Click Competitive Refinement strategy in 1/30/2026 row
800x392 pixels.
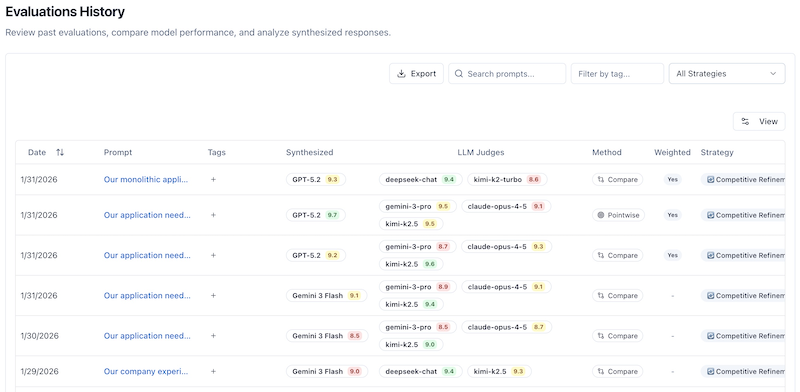(743, 336)
